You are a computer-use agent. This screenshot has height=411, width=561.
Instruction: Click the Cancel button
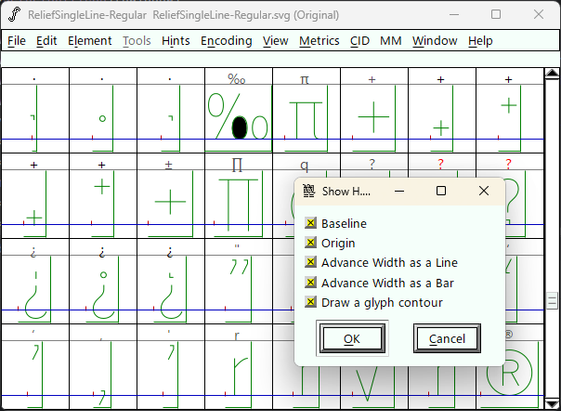click(x=447, y=338)
